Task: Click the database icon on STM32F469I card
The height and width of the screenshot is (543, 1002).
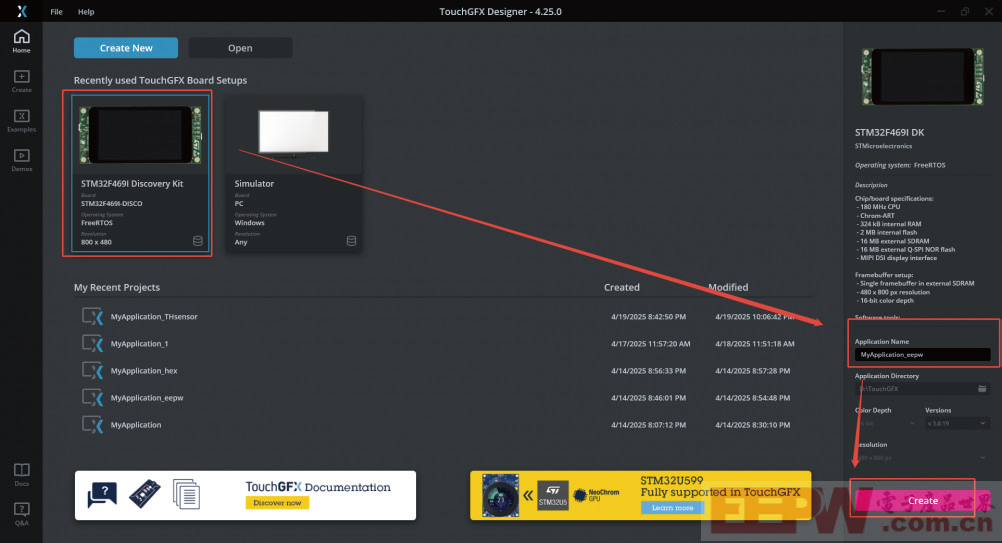Action: (x=197, y=241)
